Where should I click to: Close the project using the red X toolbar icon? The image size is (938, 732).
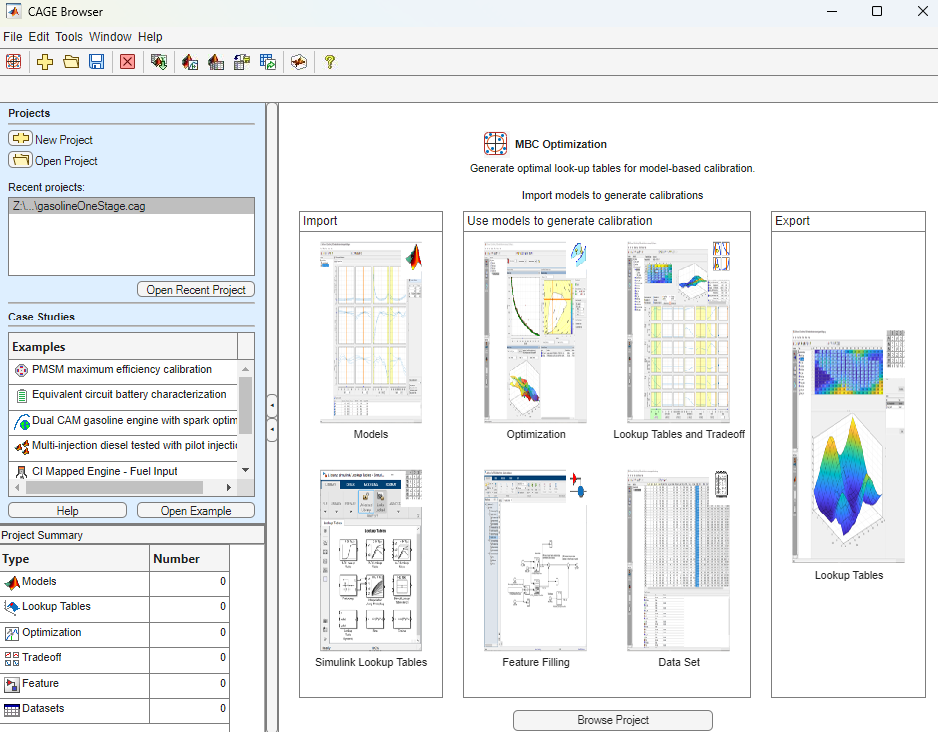[127, 61]
